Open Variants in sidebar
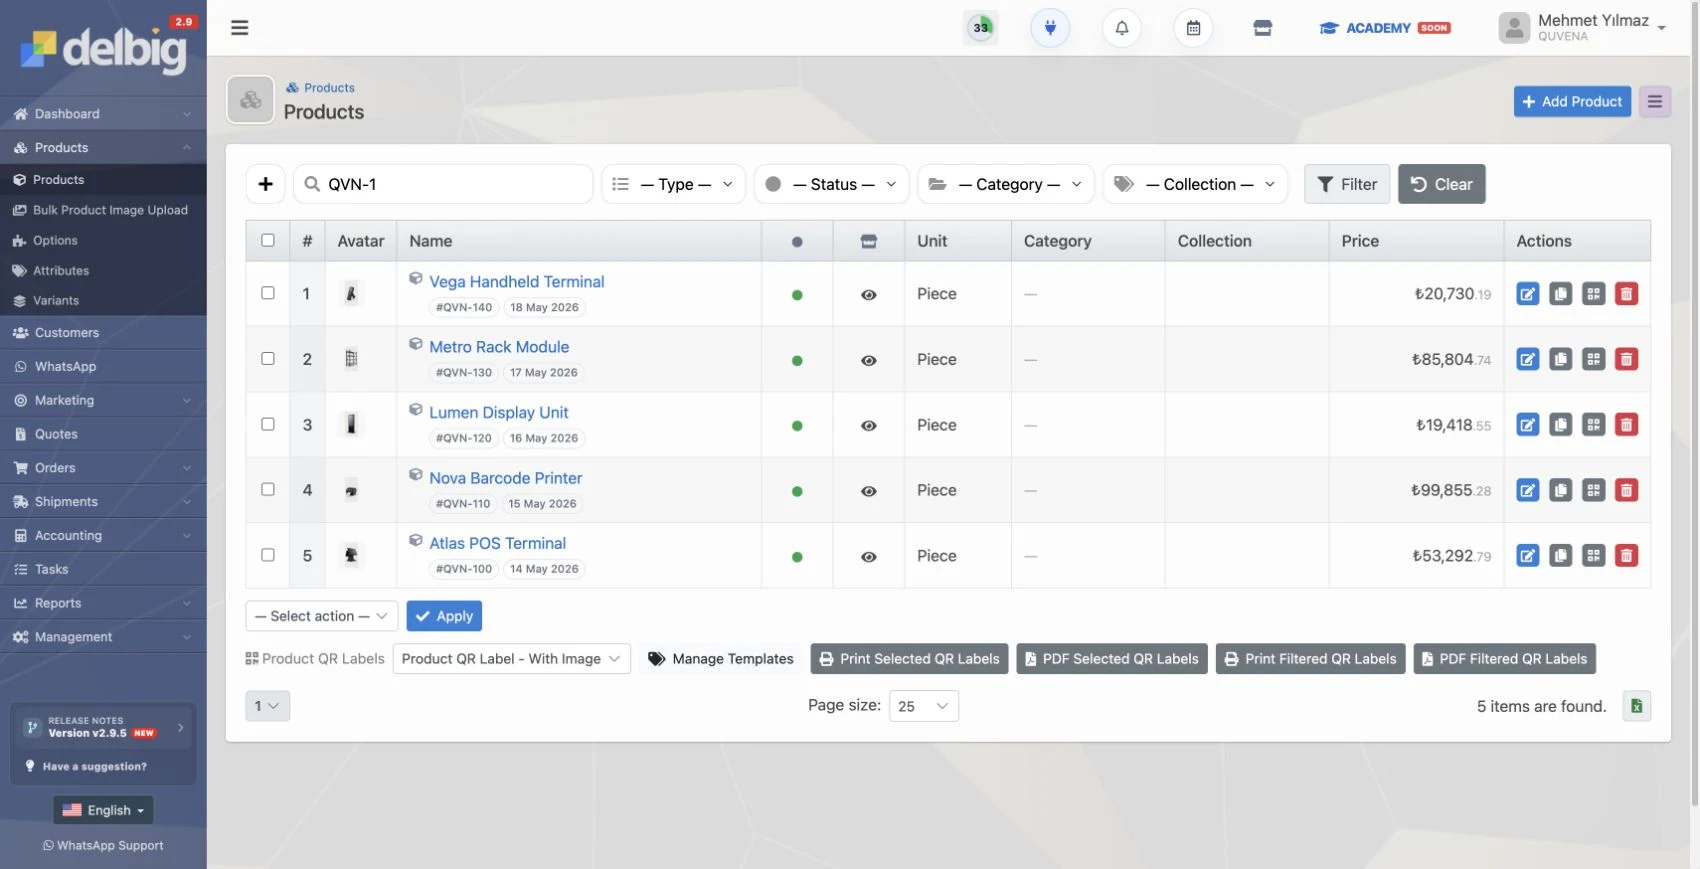The width and height of the screenshot is (1700, 869). coord(103,300)
